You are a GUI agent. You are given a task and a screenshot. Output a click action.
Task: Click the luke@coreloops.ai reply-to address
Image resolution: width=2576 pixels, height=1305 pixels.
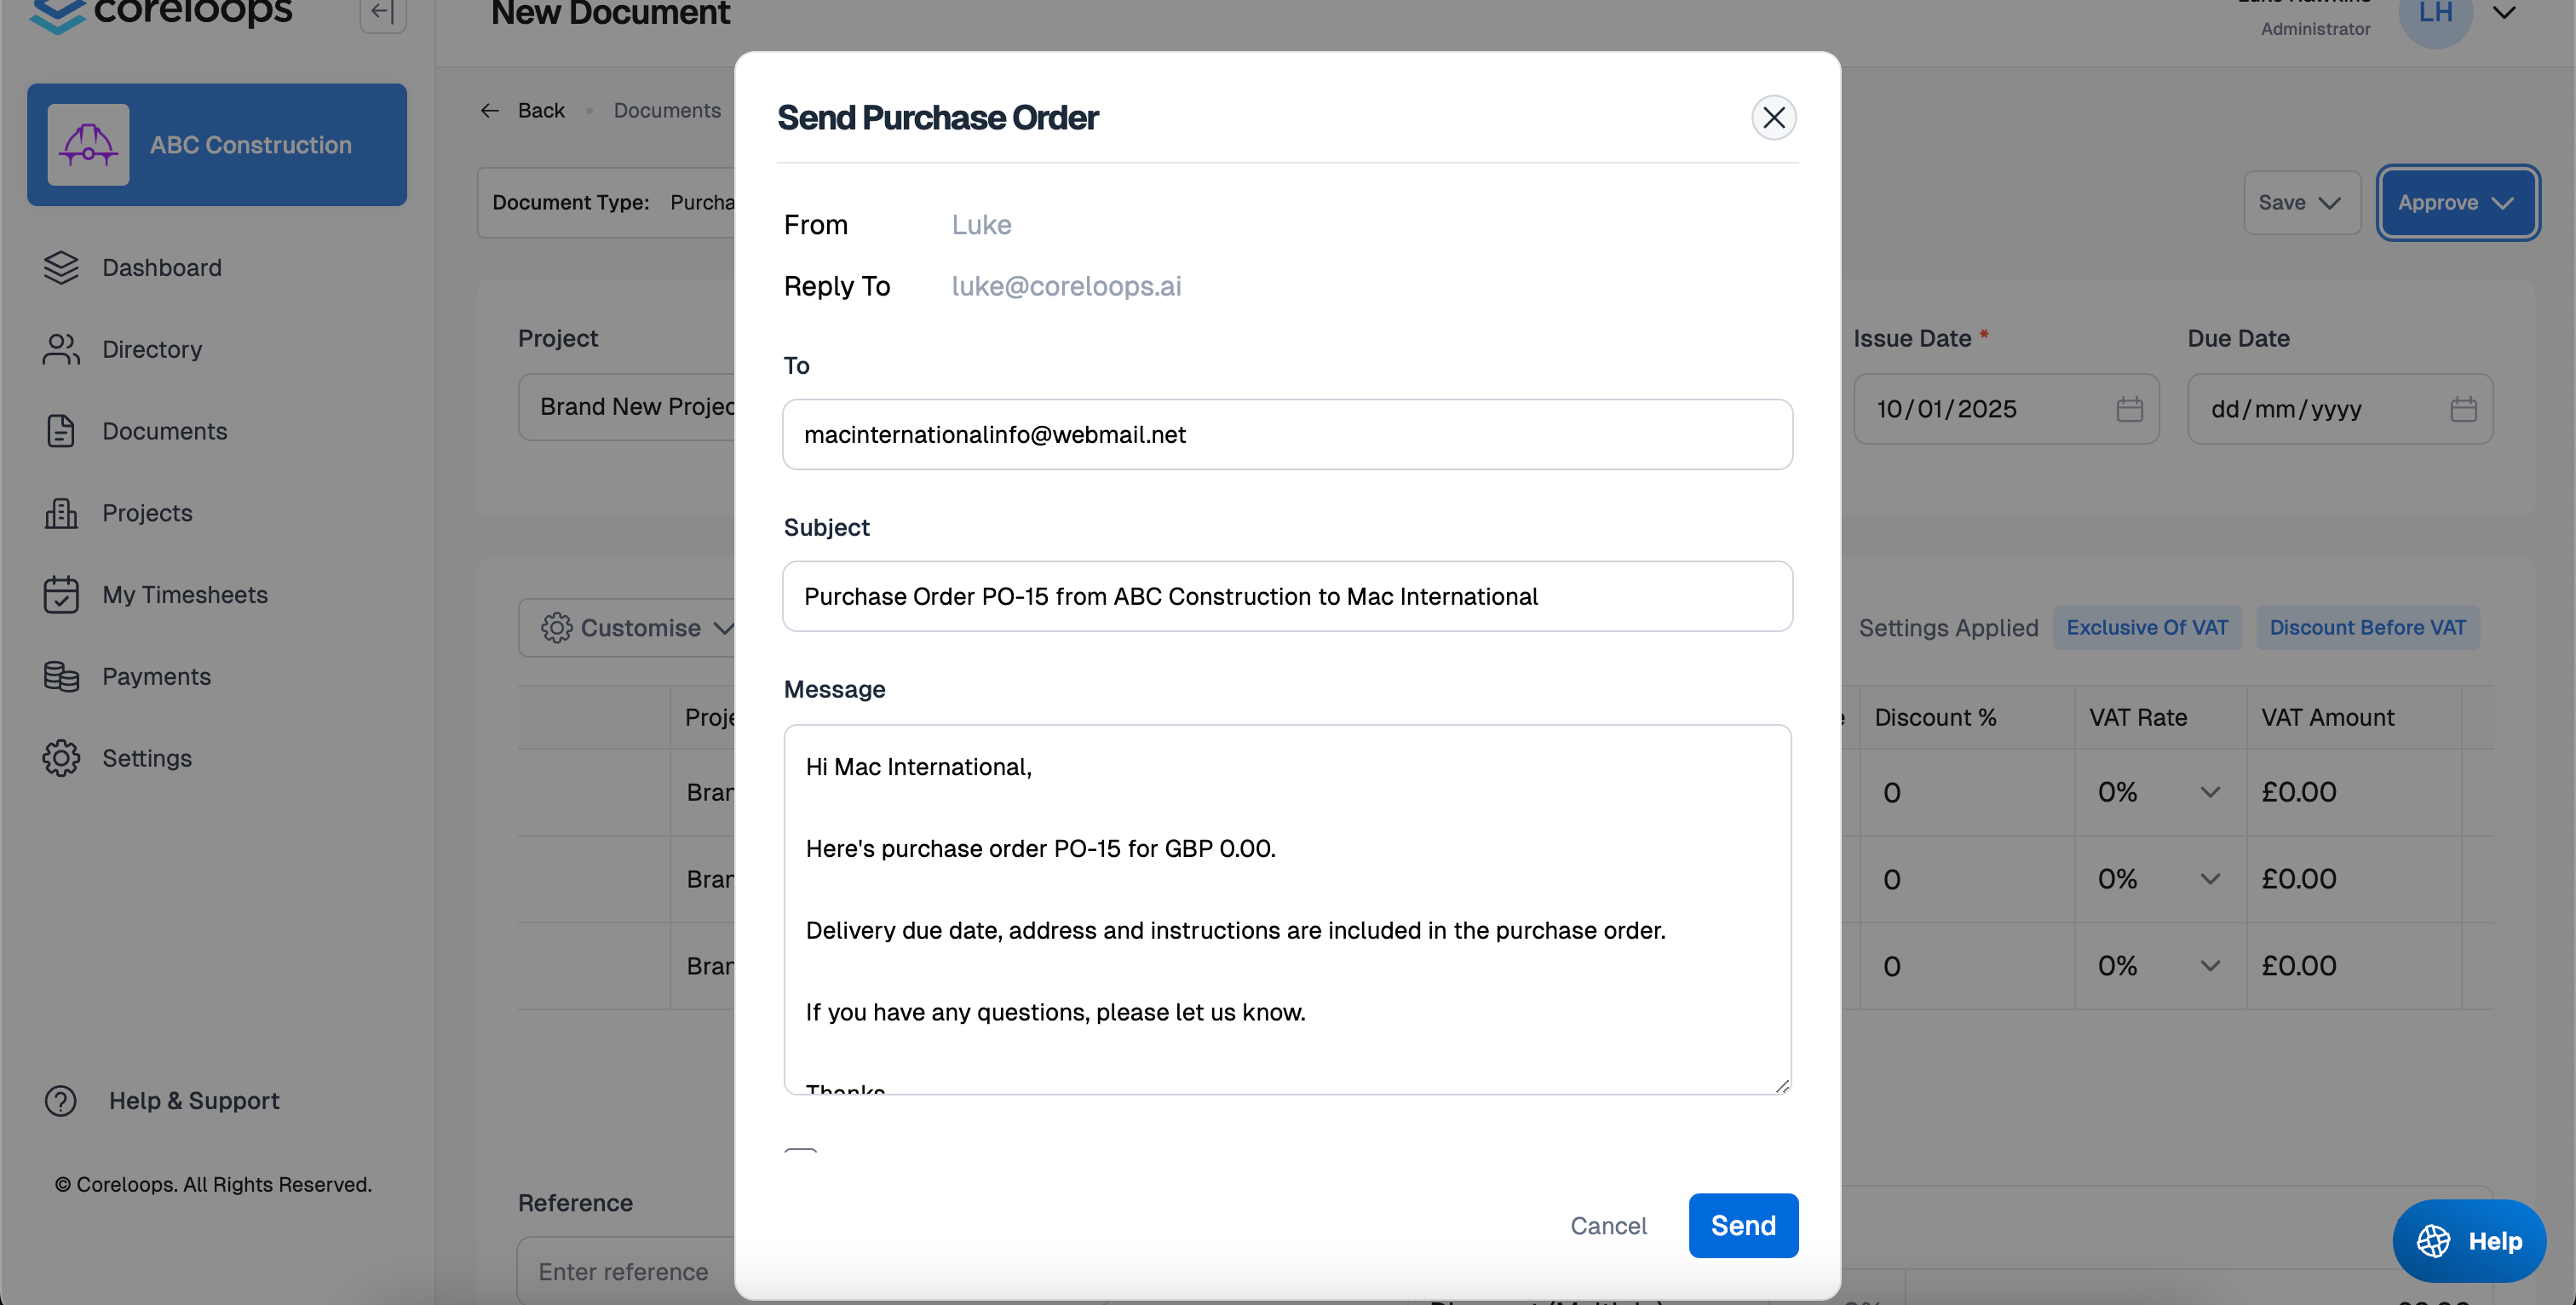pyautogui.click(x=1066, y=286)
